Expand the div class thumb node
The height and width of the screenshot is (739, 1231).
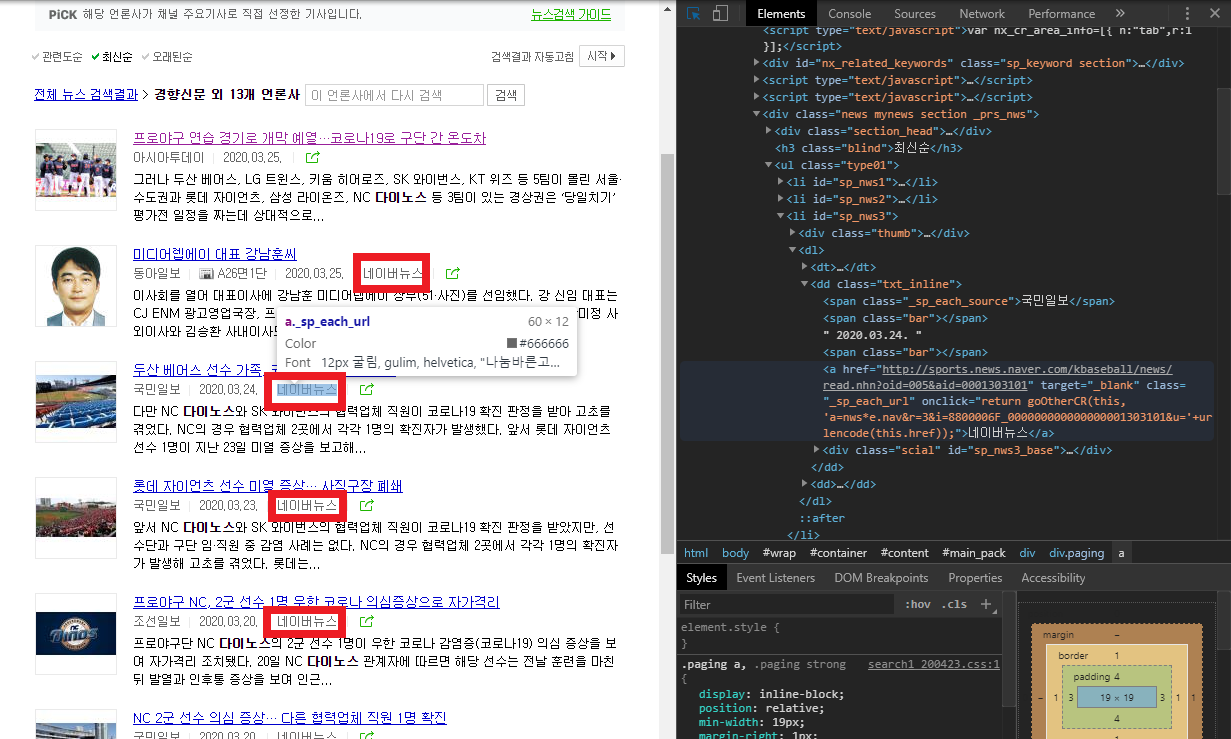pos(794,233)
